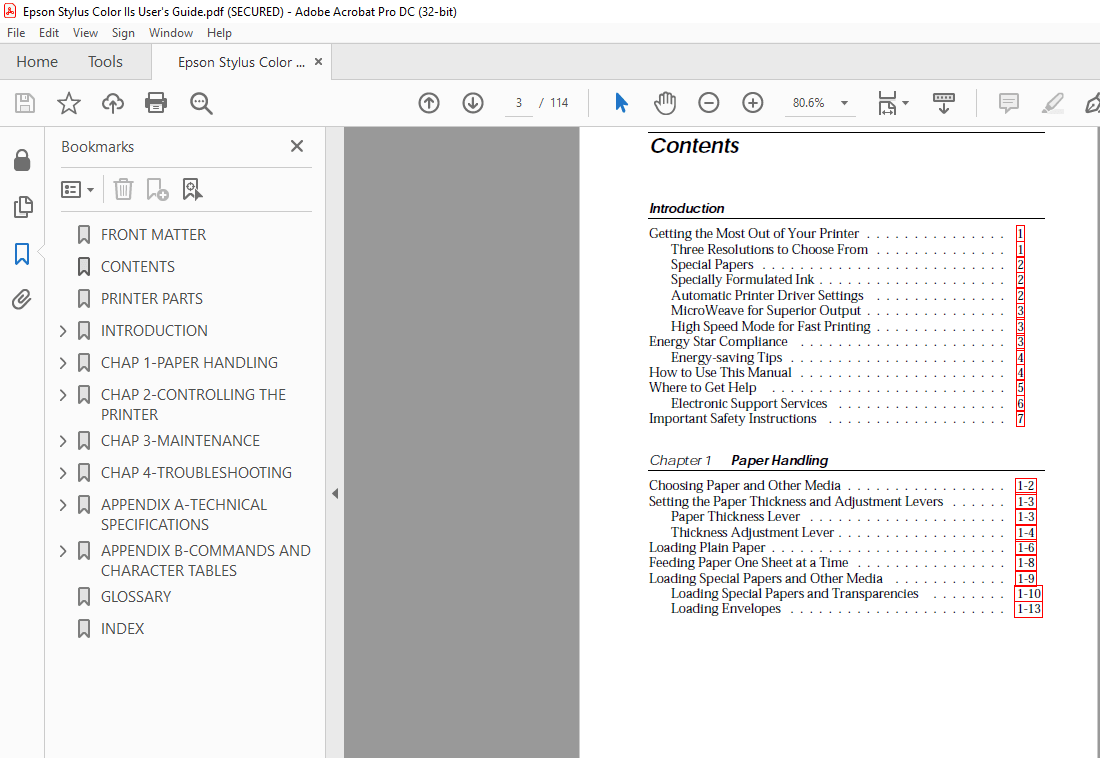Close the Epson Stylus Color document tab
Viewport: 1100px width, 758px height.
pyautogui.click(x=318, y=62)
